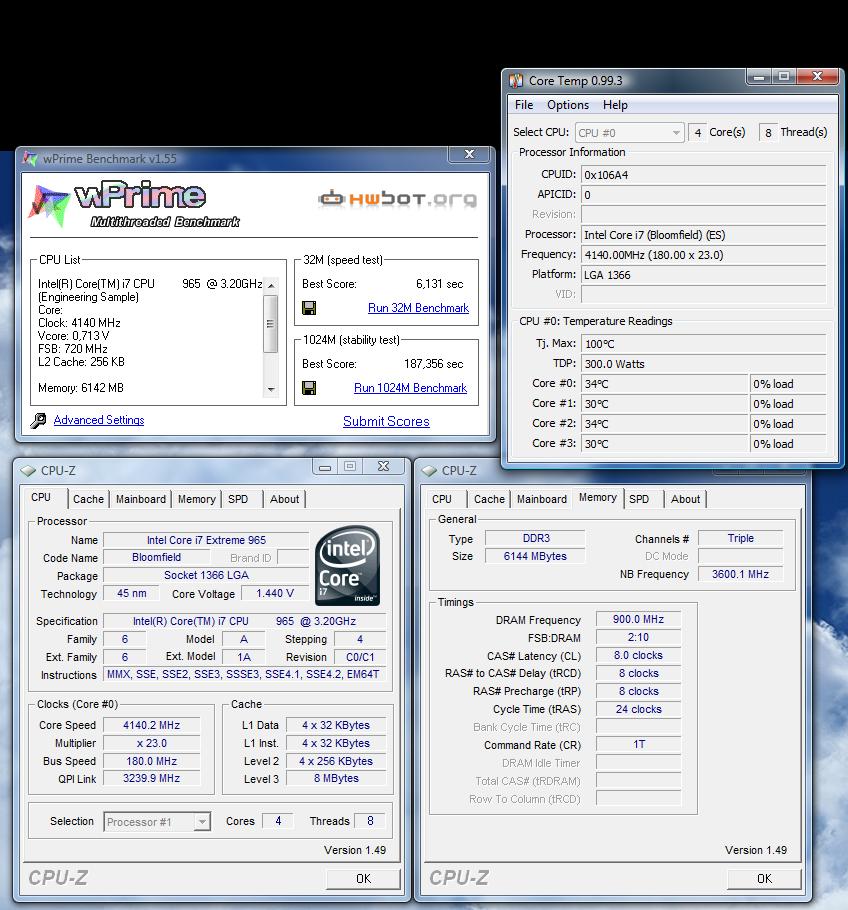
Task: Open the Processor #1 selection dropdown
Action: click(x=157, y=822)
